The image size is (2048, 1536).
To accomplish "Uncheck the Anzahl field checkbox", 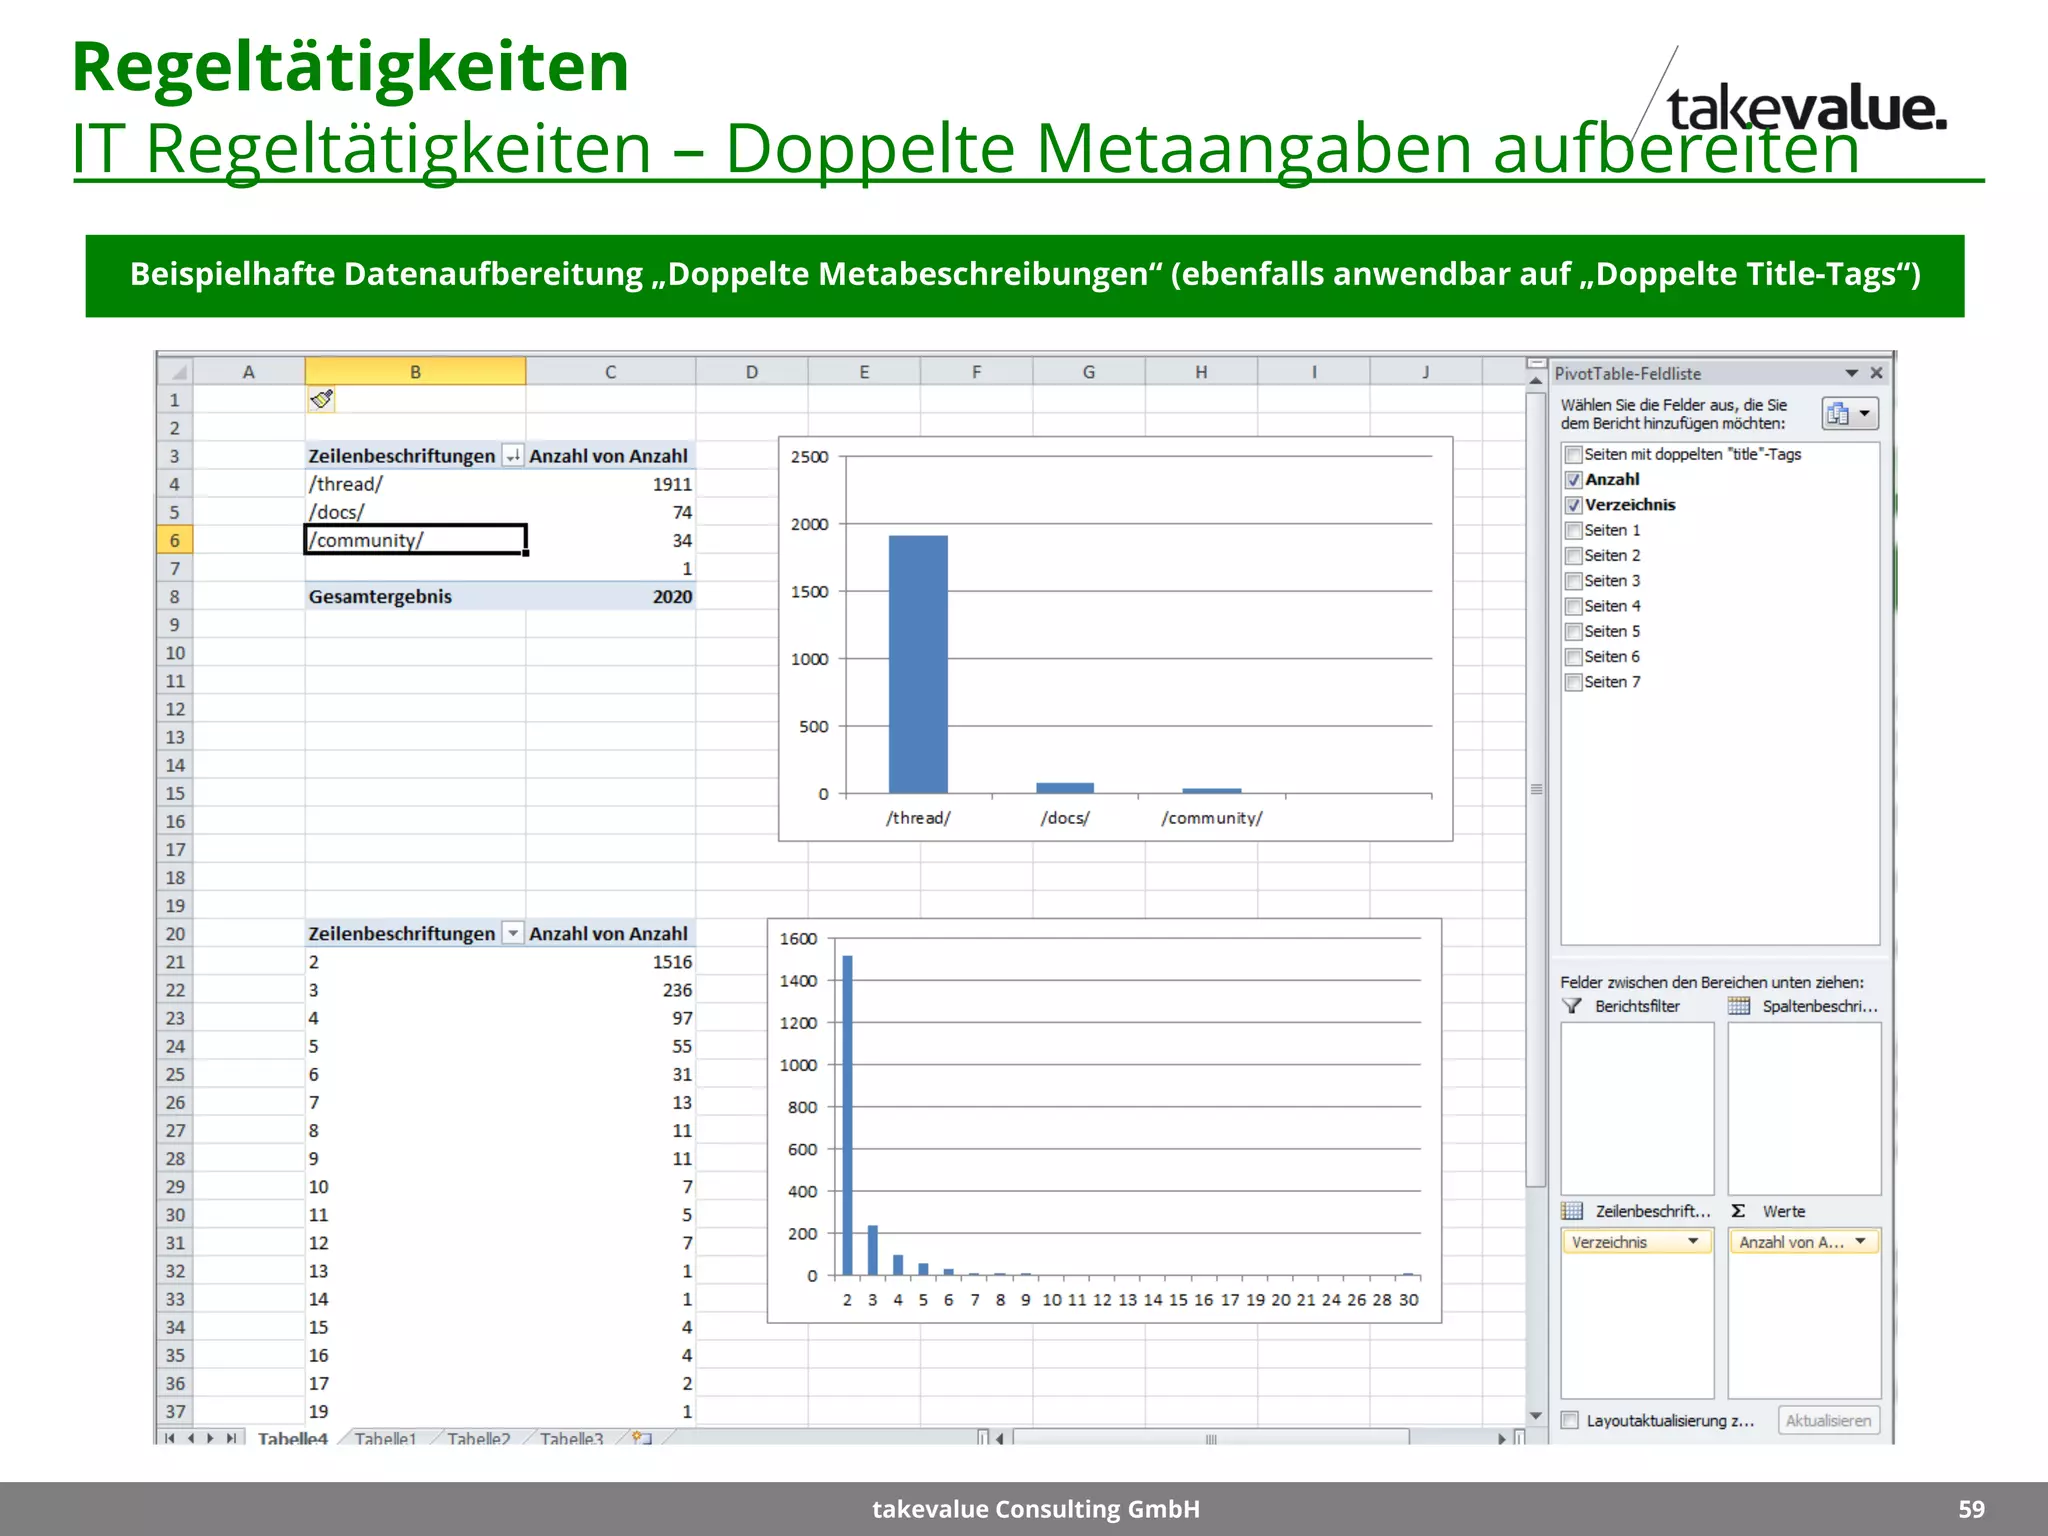I will coord(1573,479).
